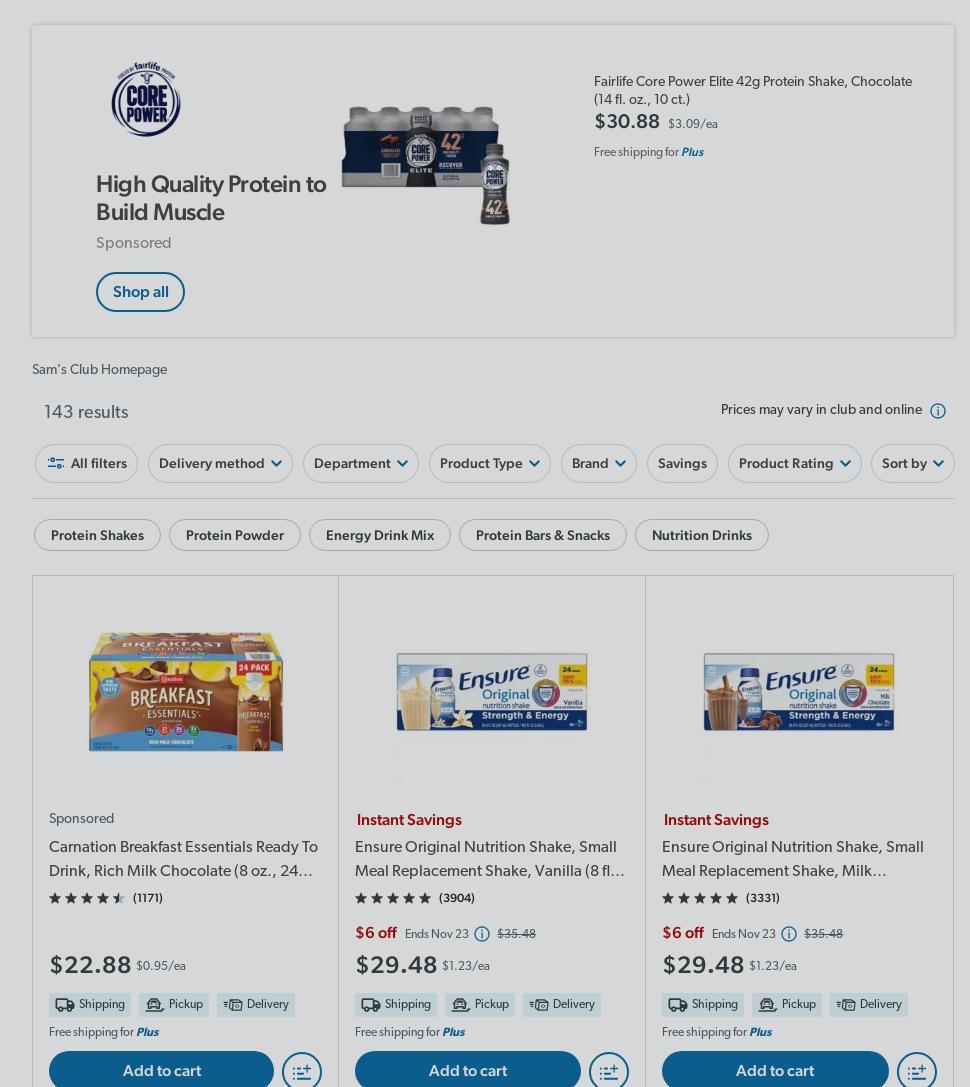The image size is (970, 1087).
Task: Open the Sort by dropdown
Action: coord(912,463)
